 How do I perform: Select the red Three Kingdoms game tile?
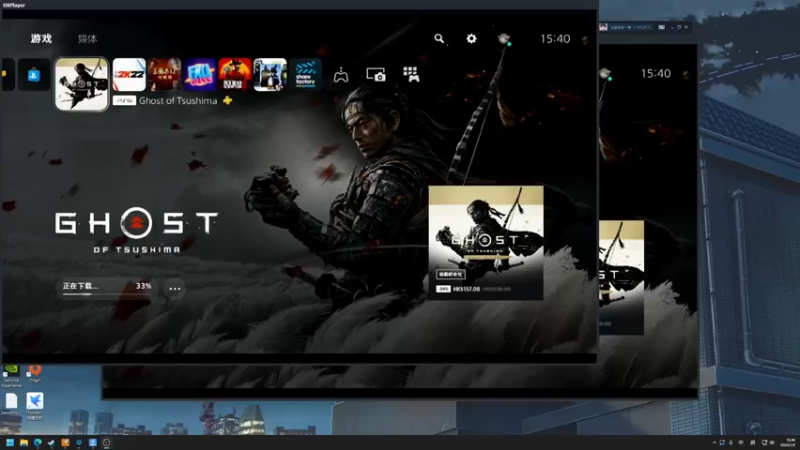click(165, 74)
